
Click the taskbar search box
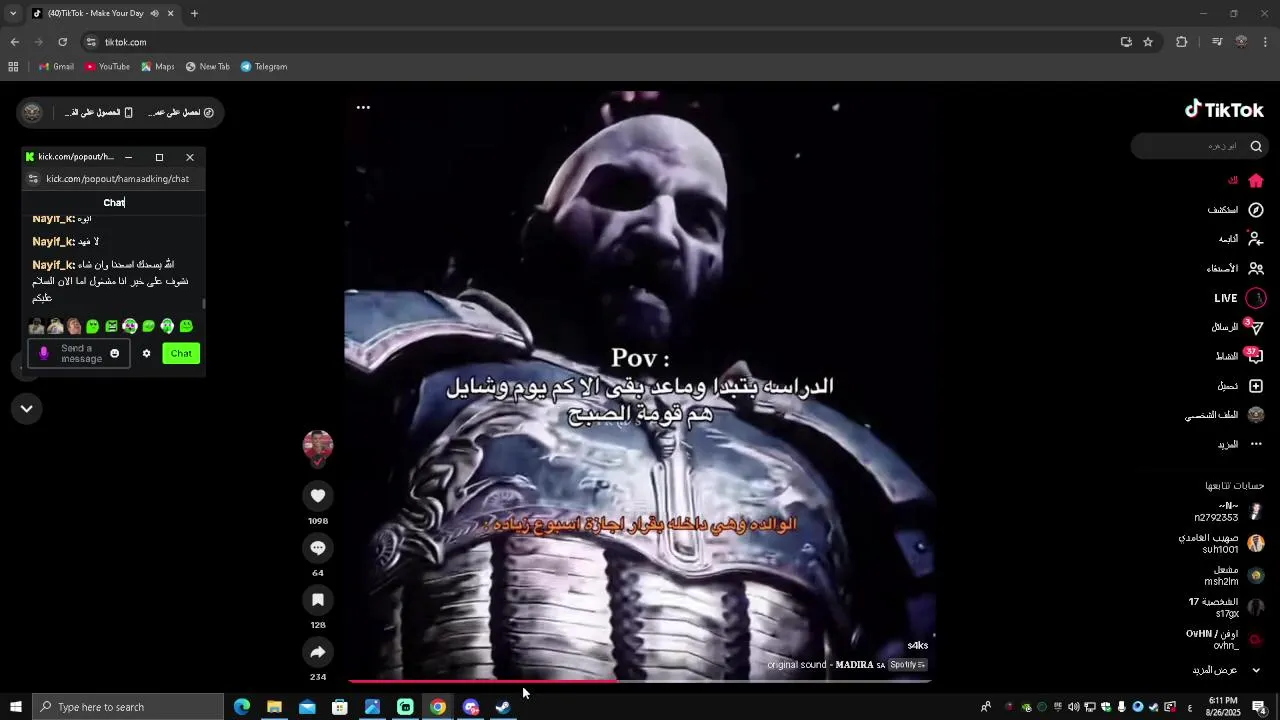pyautogui.click(x=128, y=707)
